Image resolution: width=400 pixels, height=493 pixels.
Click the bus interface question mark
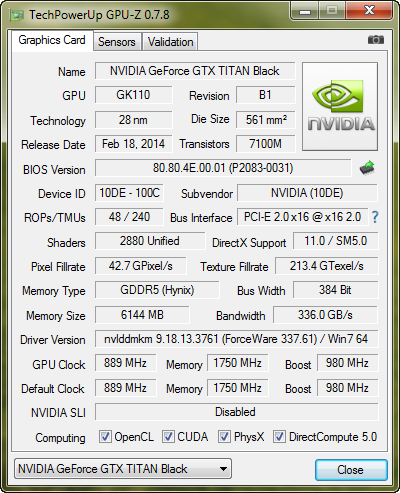point(375,217)
